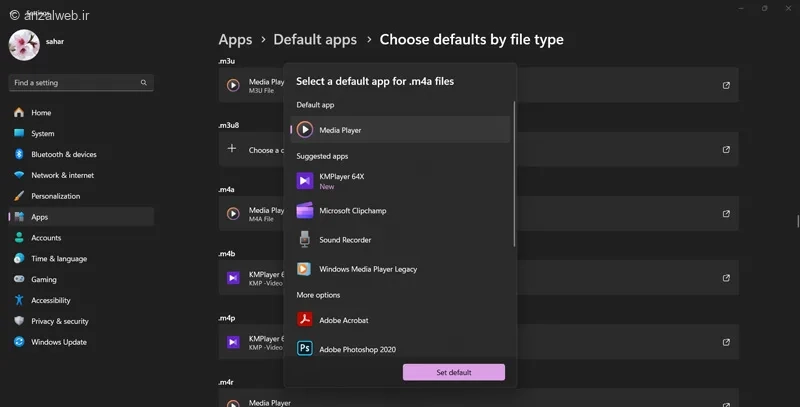
Task: Open Gaming settings
Action: [81, 279]
